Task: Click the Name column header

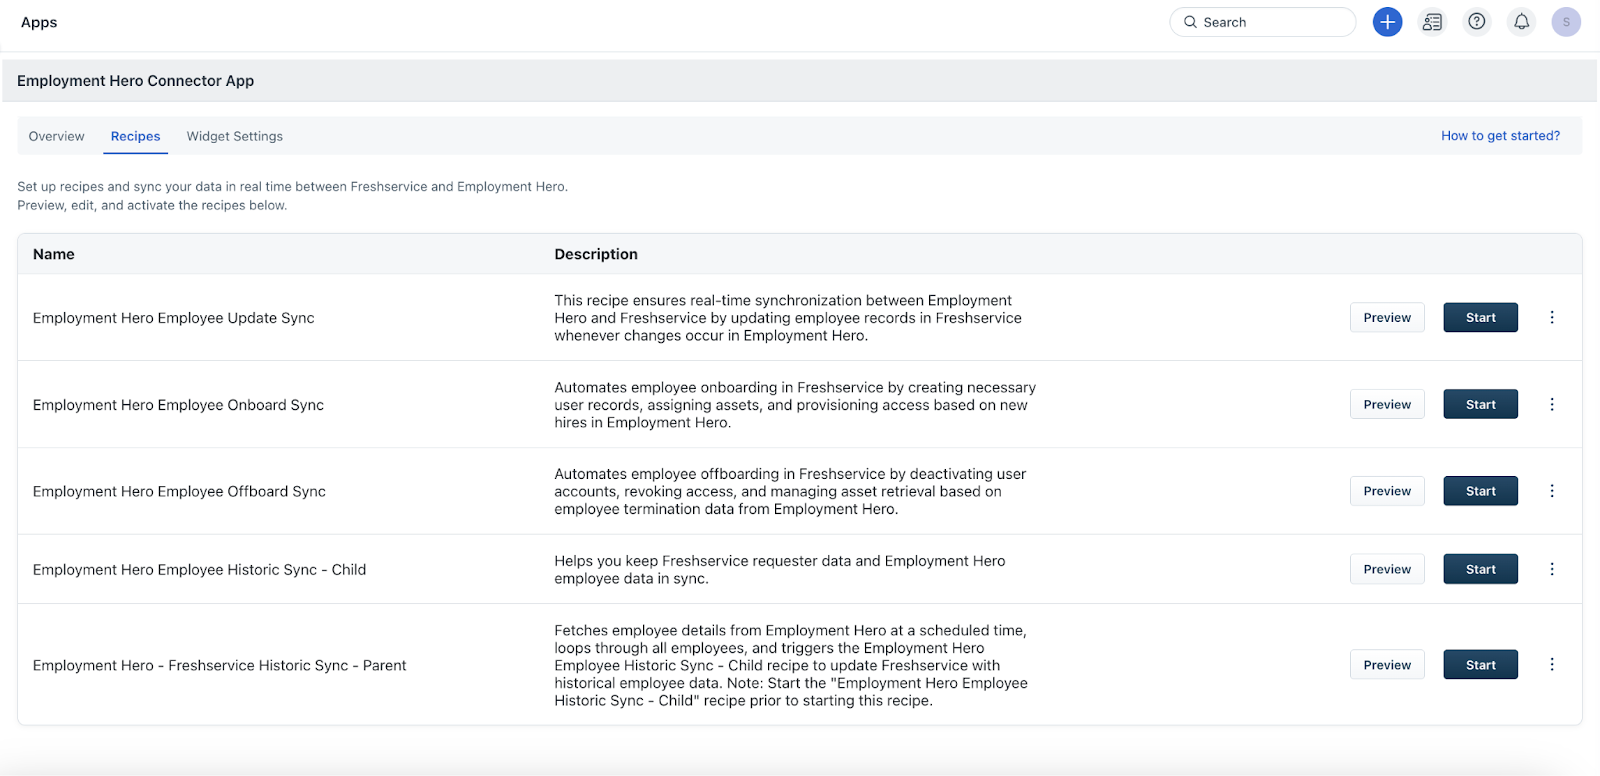Action: (x=54, y=254)
